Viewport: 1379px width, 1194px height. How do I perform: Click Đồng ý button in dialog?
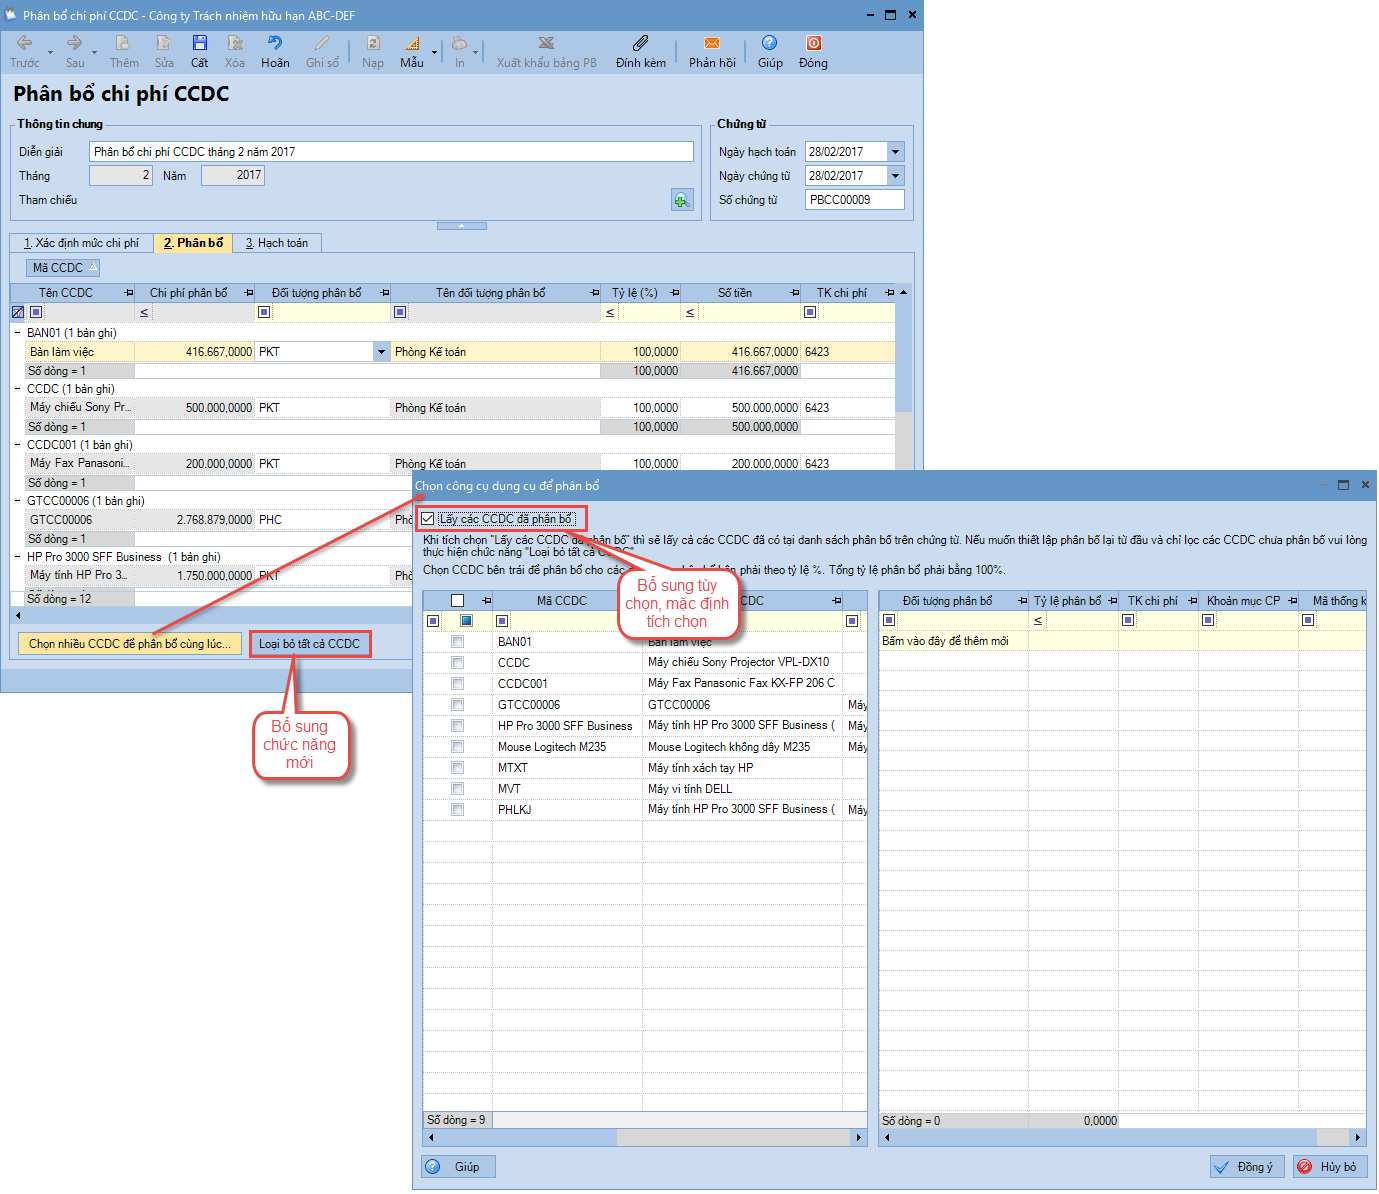tap(1247, 1167)
